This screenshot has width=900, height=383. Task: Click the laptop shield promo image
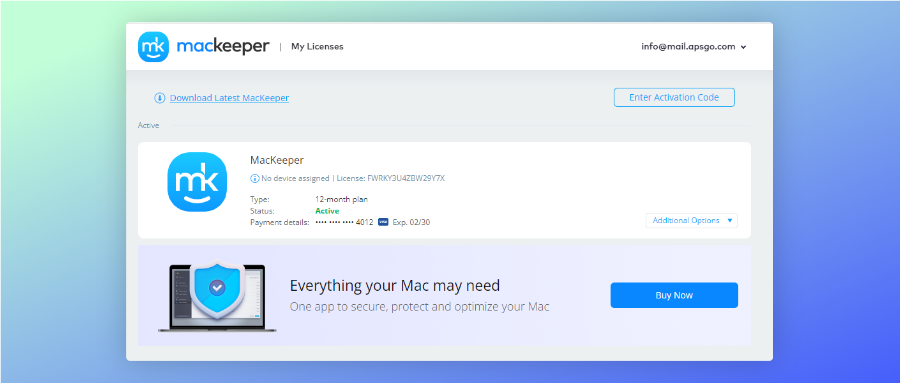tap(217, 297)
